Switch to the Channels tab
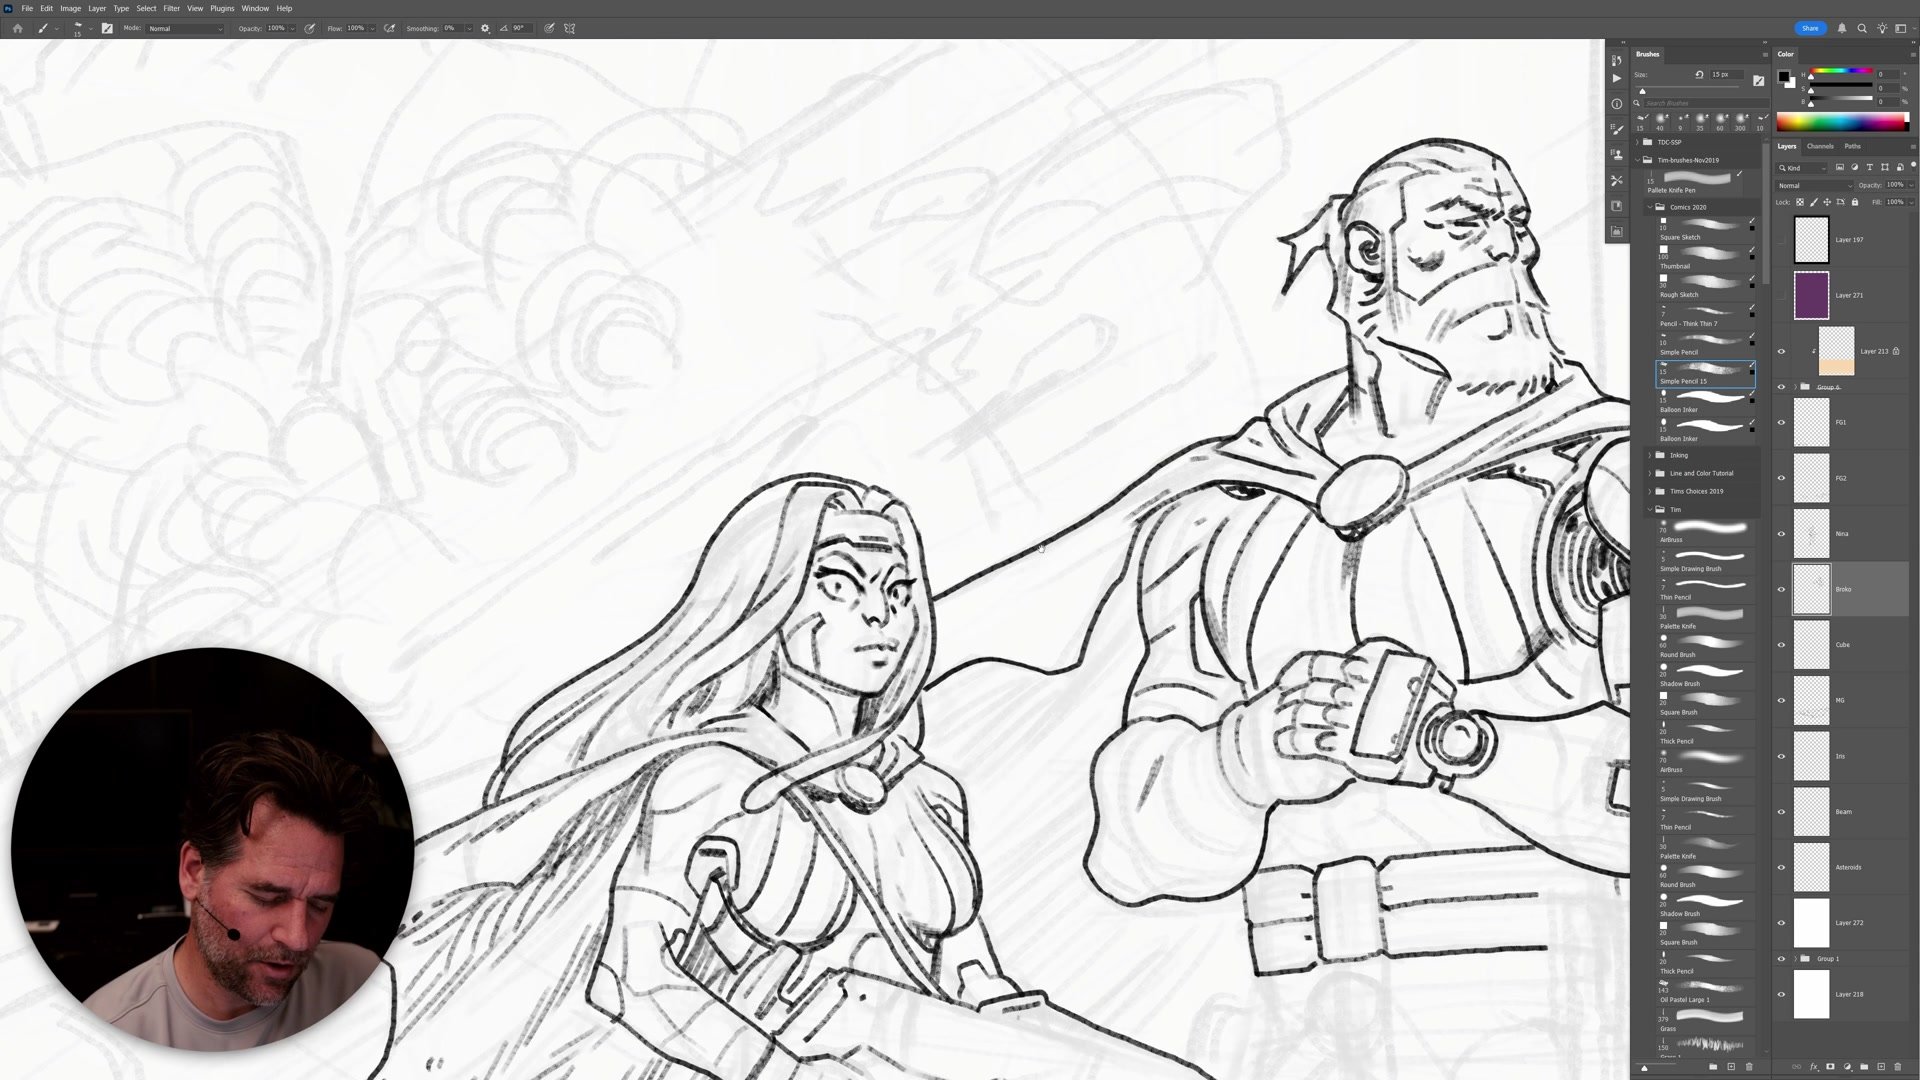 pyautogui.click(x=1820, y=146)
